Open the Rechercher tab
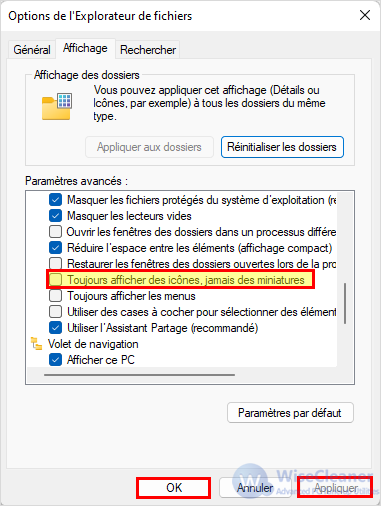This screenshot has height=506, width=381. [x=148, y=50]
